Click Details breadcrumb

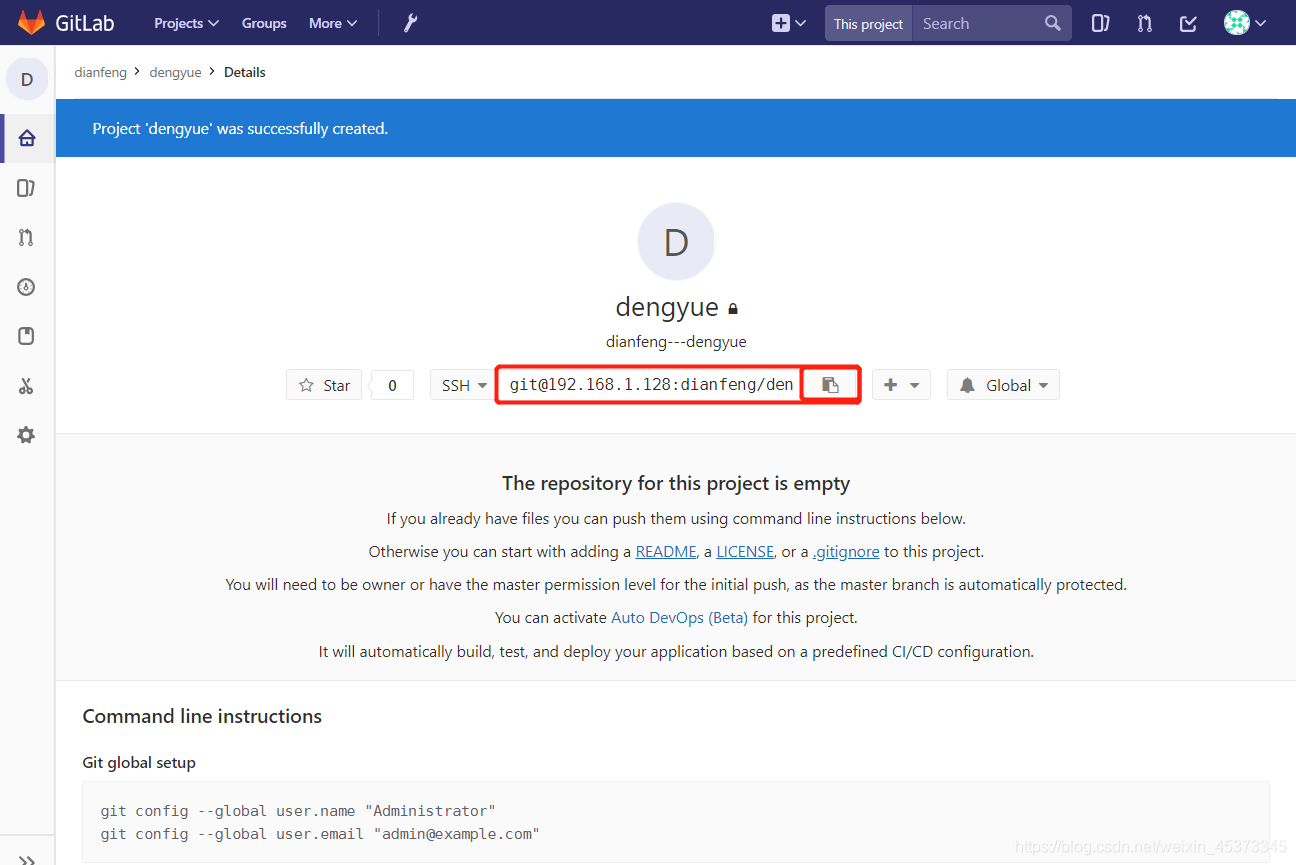coord(245,72)
